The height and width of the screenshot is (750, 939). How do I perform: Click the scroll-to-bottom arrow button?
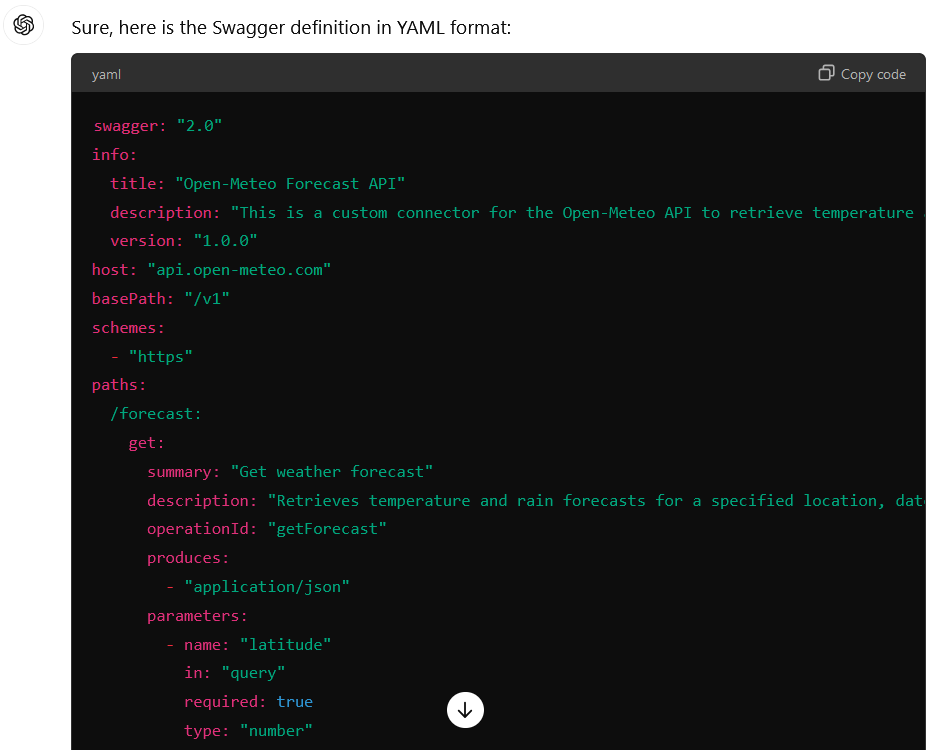point(465,710)
